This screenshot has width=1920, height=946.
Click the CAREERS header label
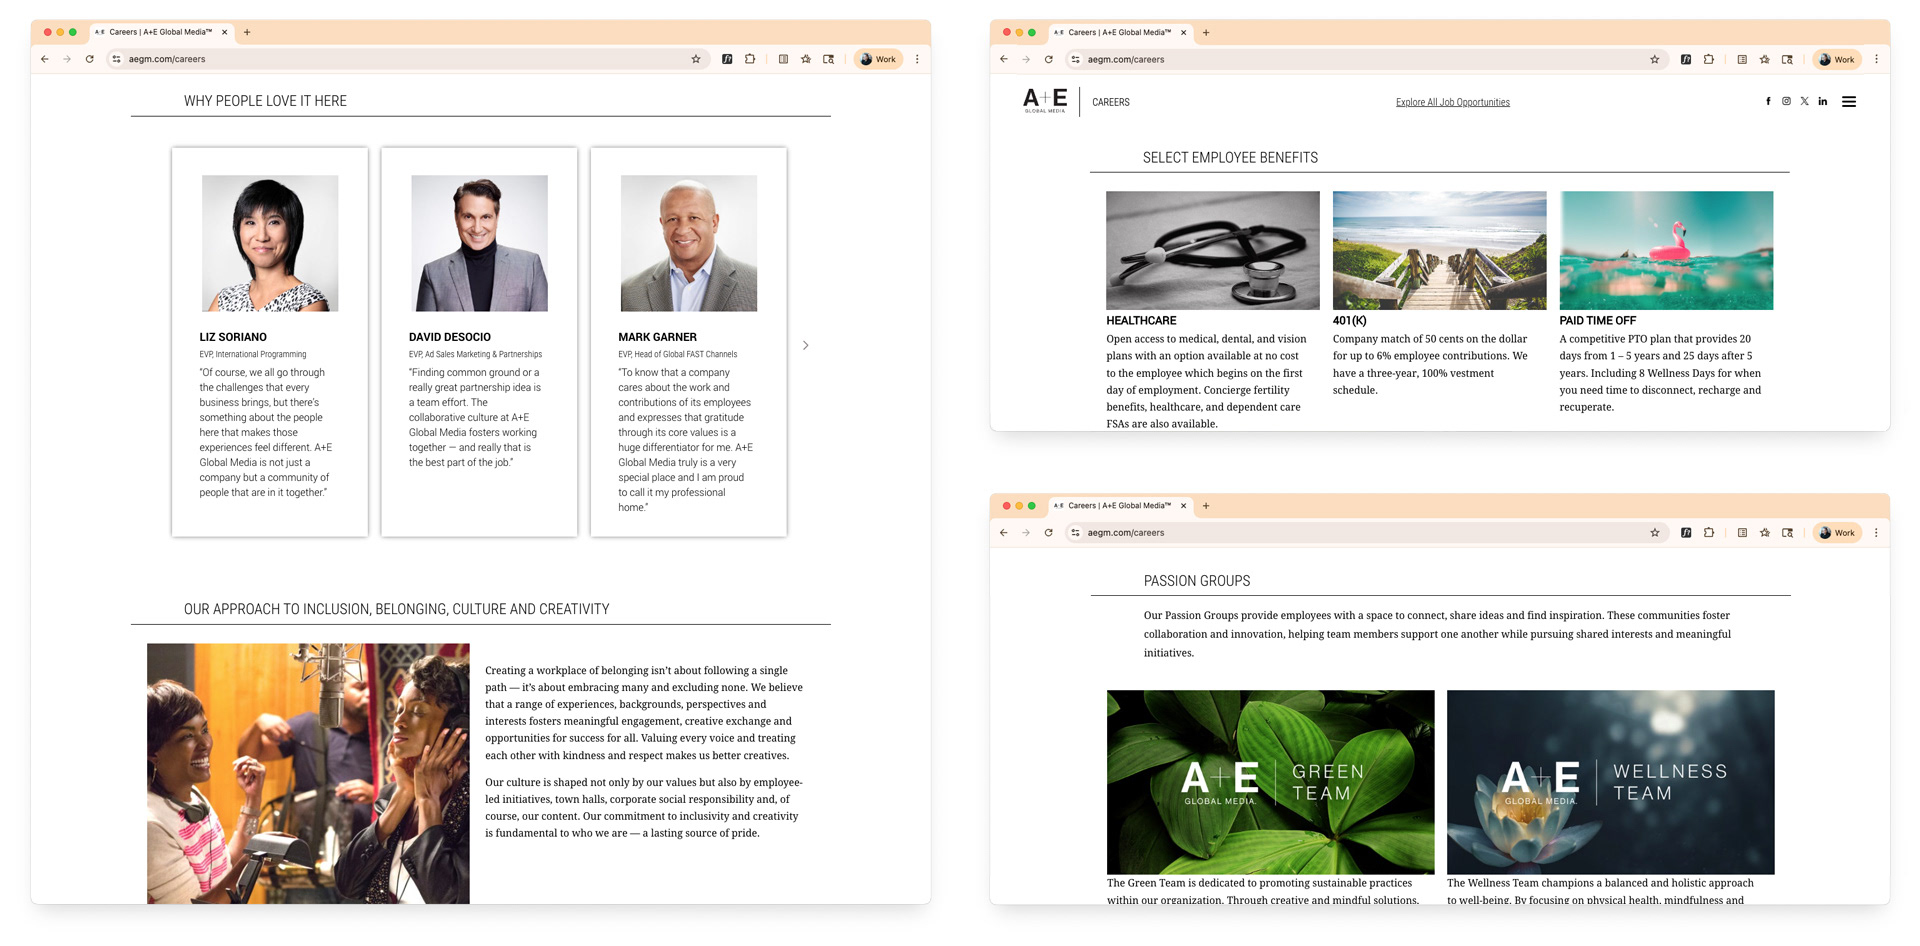1111,102
